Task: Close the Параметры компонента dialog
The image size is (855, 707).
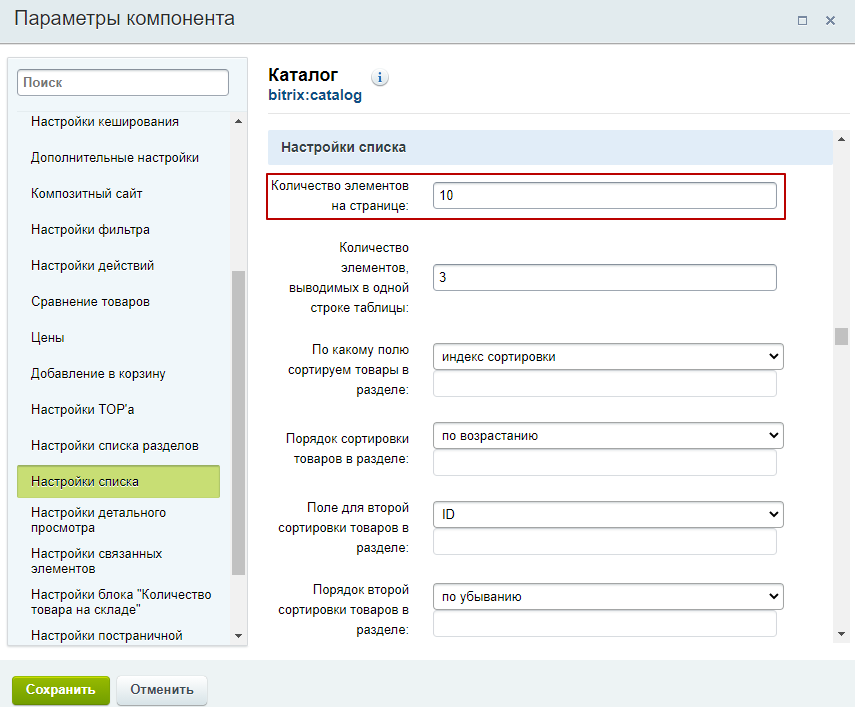Action: click(830, 21)
